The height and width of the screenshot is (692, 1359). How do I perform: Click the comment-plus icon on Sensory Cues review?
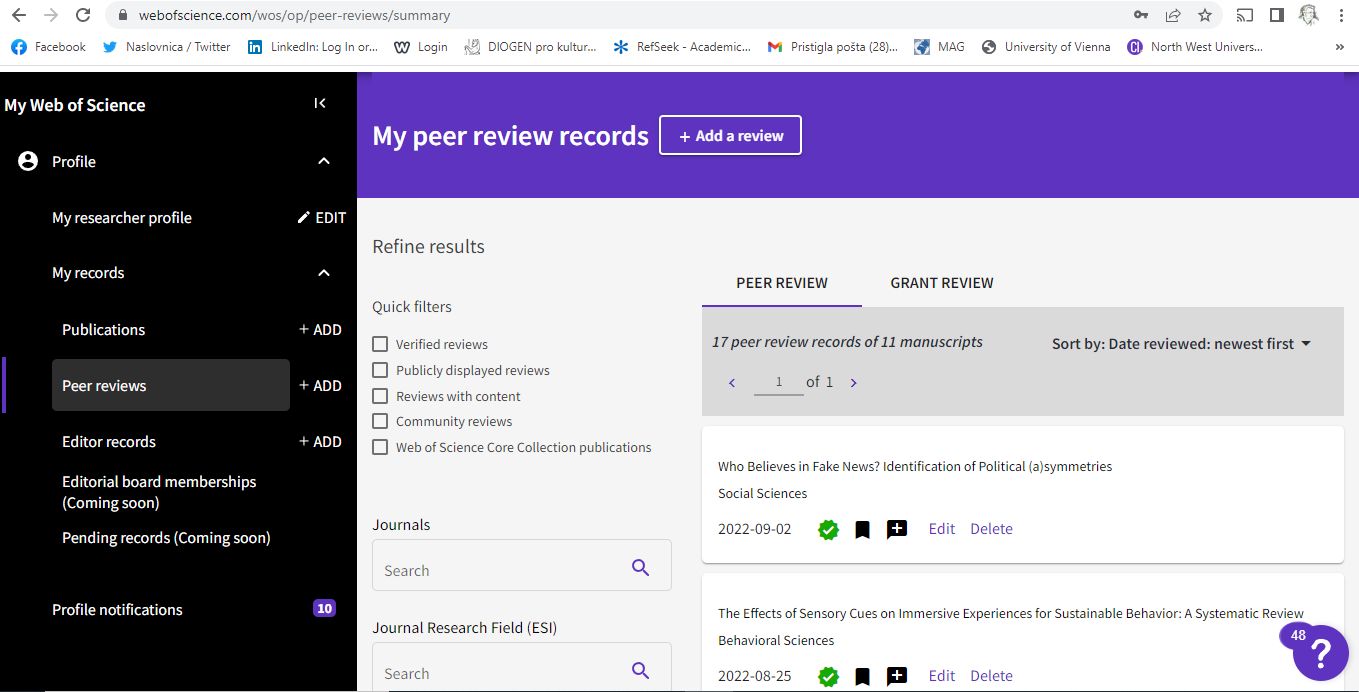pyautogui.click(x=897, y=676)
